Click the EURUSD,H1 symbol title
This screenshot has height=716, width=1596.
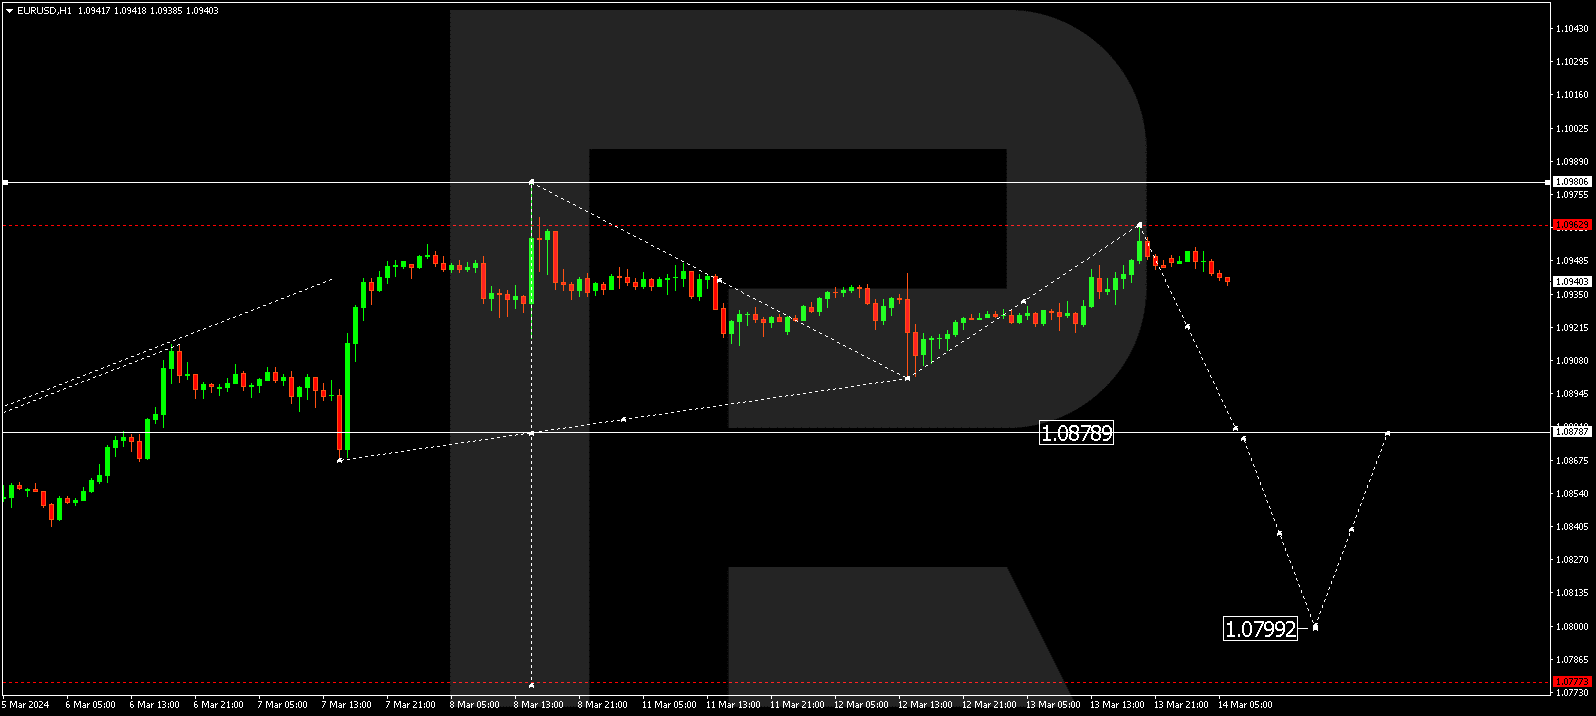[x=44, y=11]
